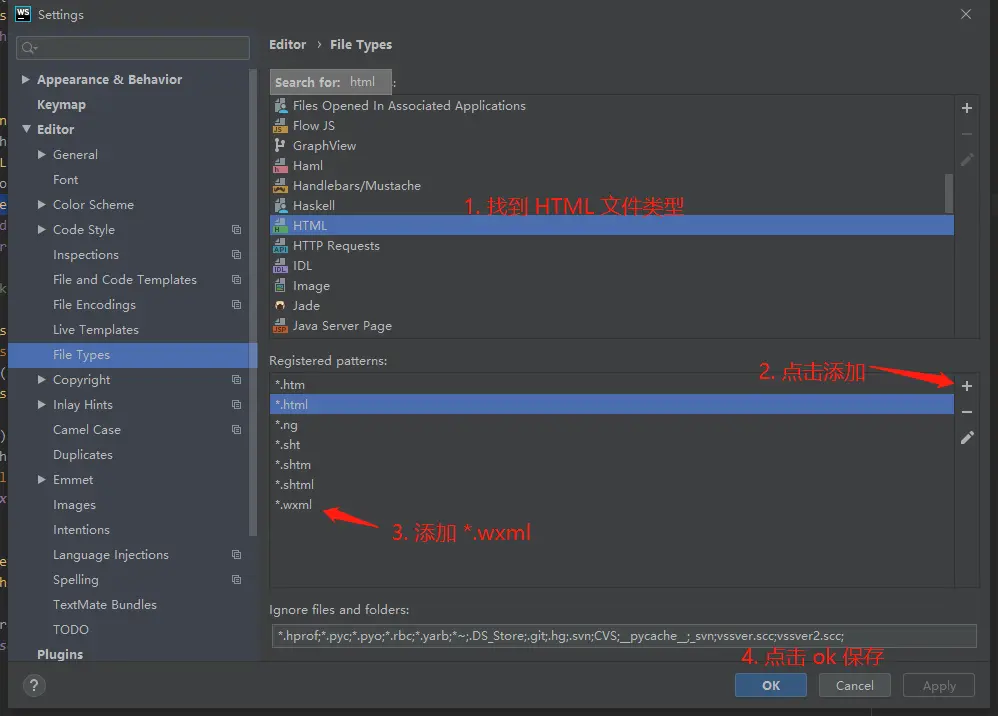Click the Haskell file type icon
This screenshot has width=998, height=716.
coord(280,206)
